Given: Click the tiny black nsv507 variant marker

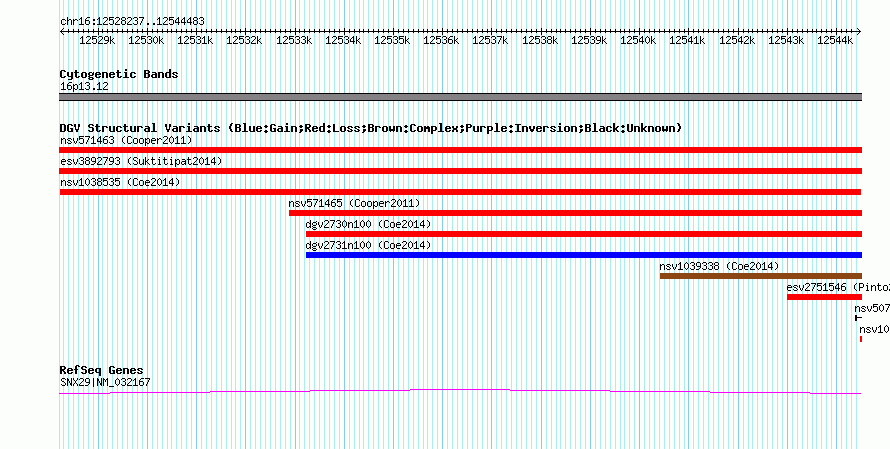Looking at the screenshot, I should [x=858, y=318].
